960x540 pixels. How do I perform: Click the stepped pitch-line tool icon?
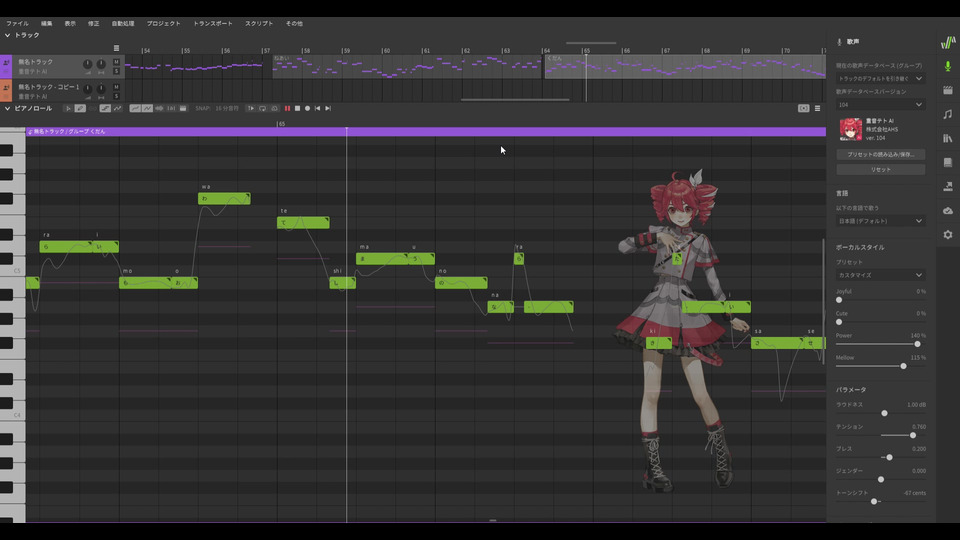tap(105, 108)
